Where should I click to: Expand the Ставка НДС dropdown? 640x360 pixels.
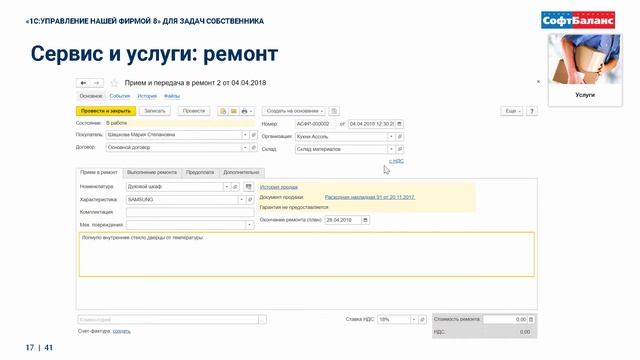(414, 320)
